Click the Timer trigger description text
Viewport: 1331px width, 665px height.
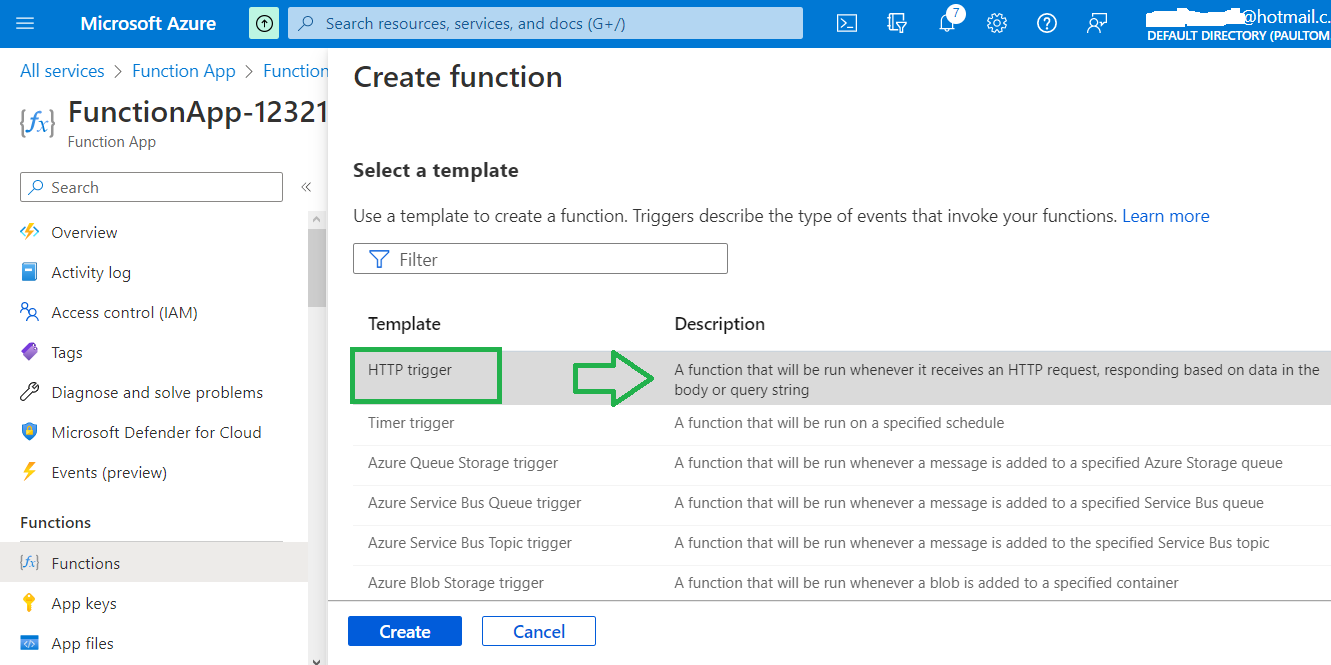pyautogui.click(x=839, y=423)
